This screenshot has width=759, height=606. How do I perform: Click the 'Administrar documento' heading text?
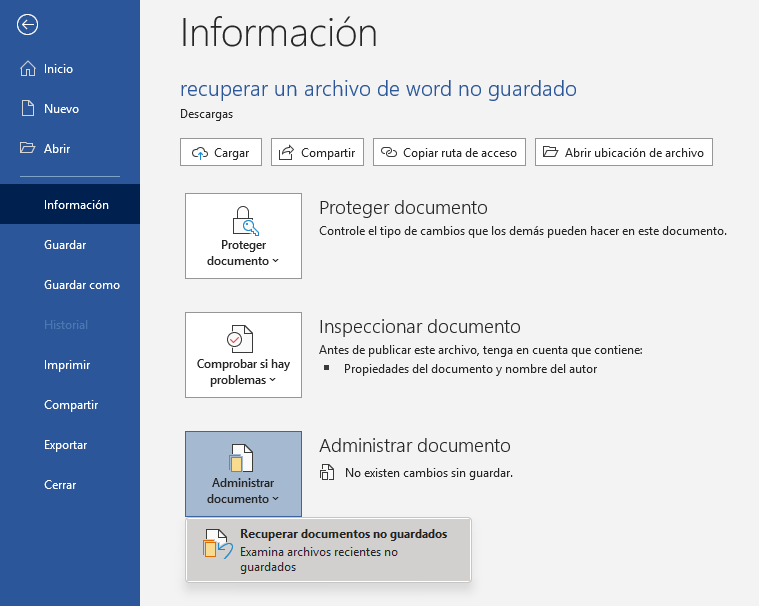click(x=415, y=446)
